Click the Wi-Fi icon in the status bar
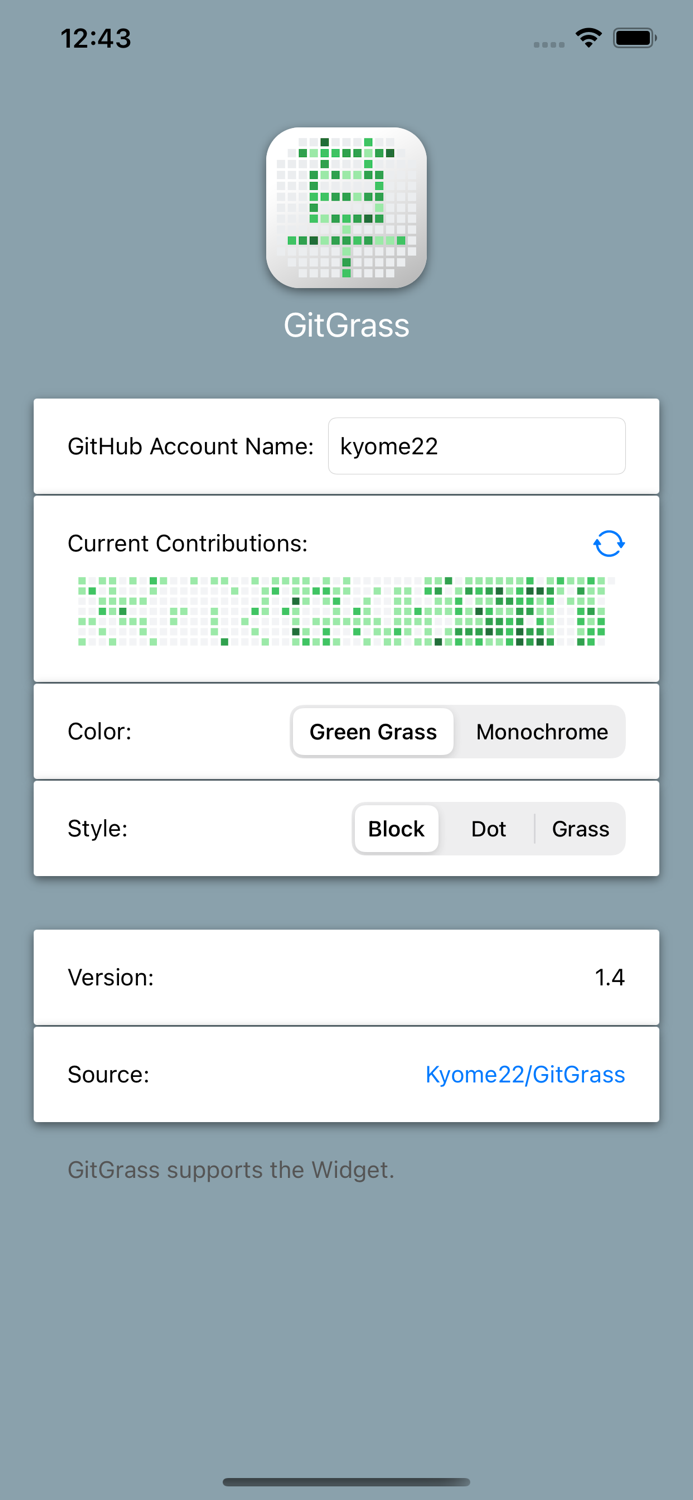Viewport: 693px width, 1500px height. click(589, 37)
